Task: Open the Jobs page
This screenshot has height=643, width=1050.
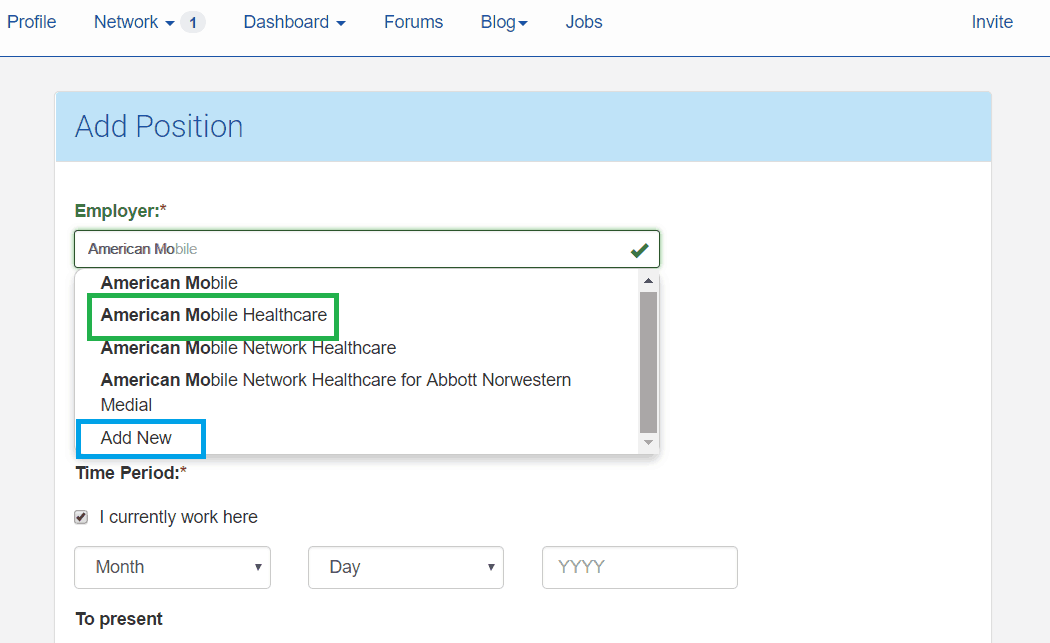Action: point(584,22)
